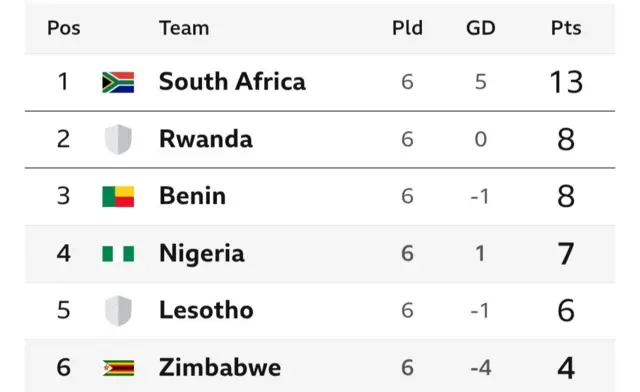The image size is (640, 392).
Task: Click the GD column header
Action: (x=481, y=28)
